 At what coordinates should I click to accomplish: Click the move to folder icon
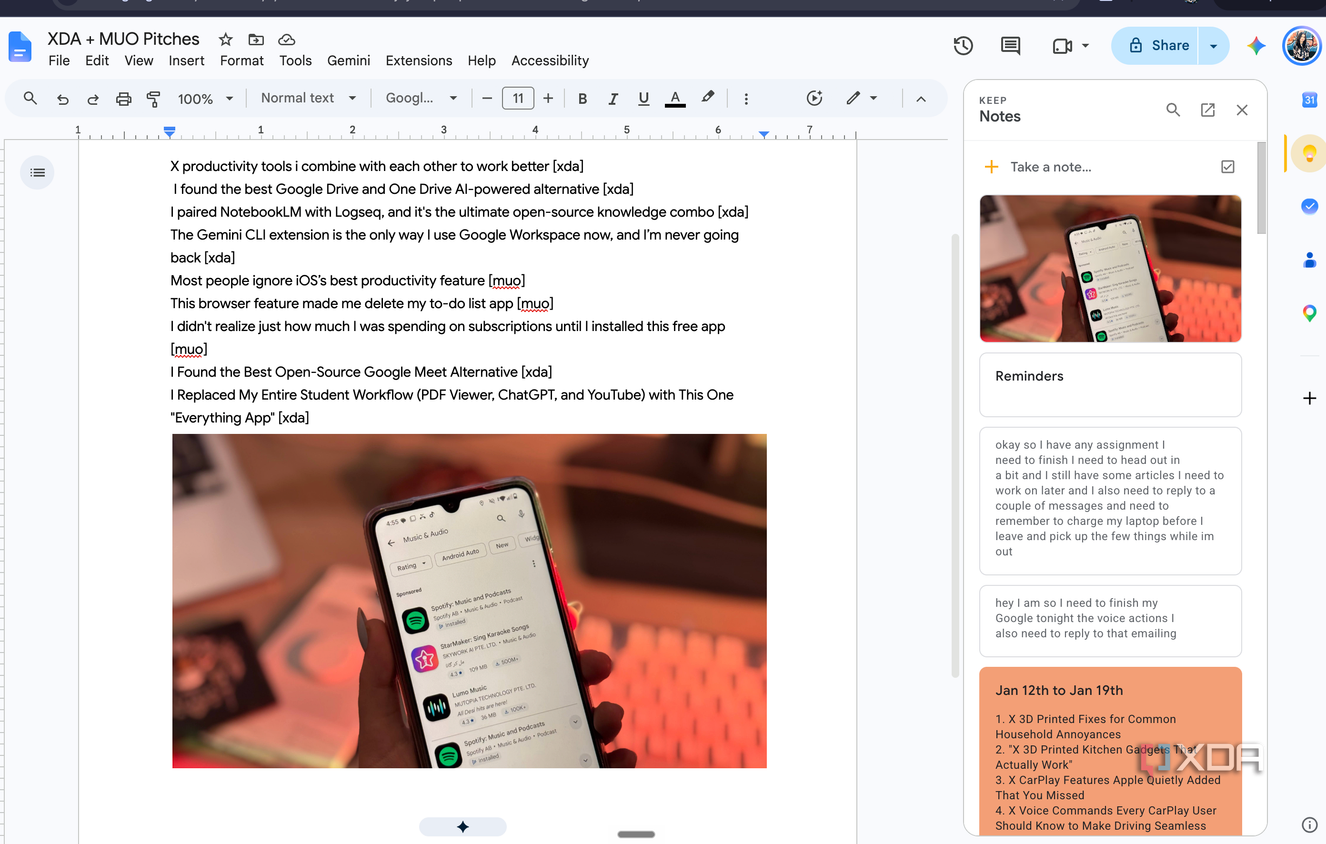tap(256, 40)
